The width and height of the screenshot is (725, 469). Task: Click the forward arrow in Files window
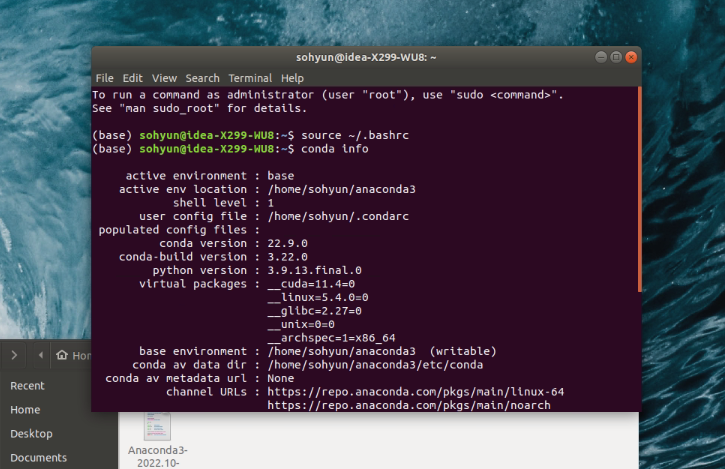tap(14, 355)
